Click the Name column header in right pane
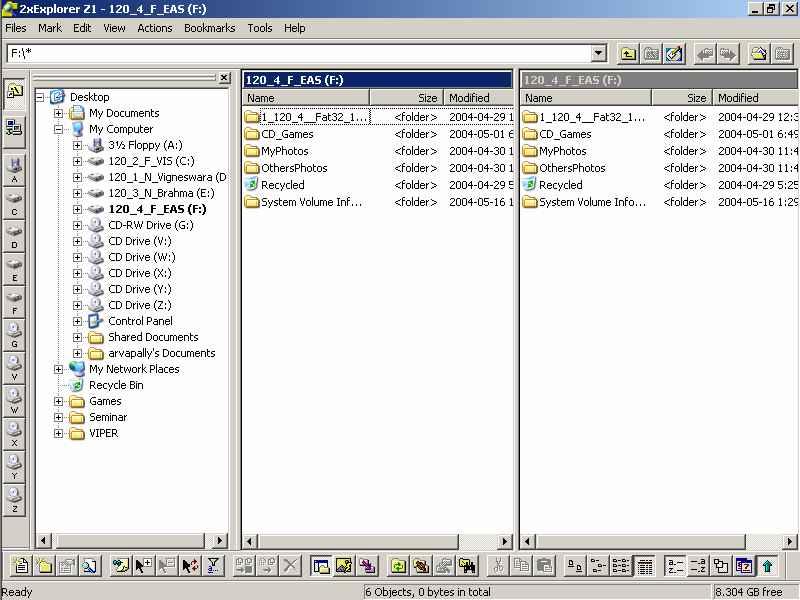The height and width of the screenshot is (600, 800). [x=586, y=98]
